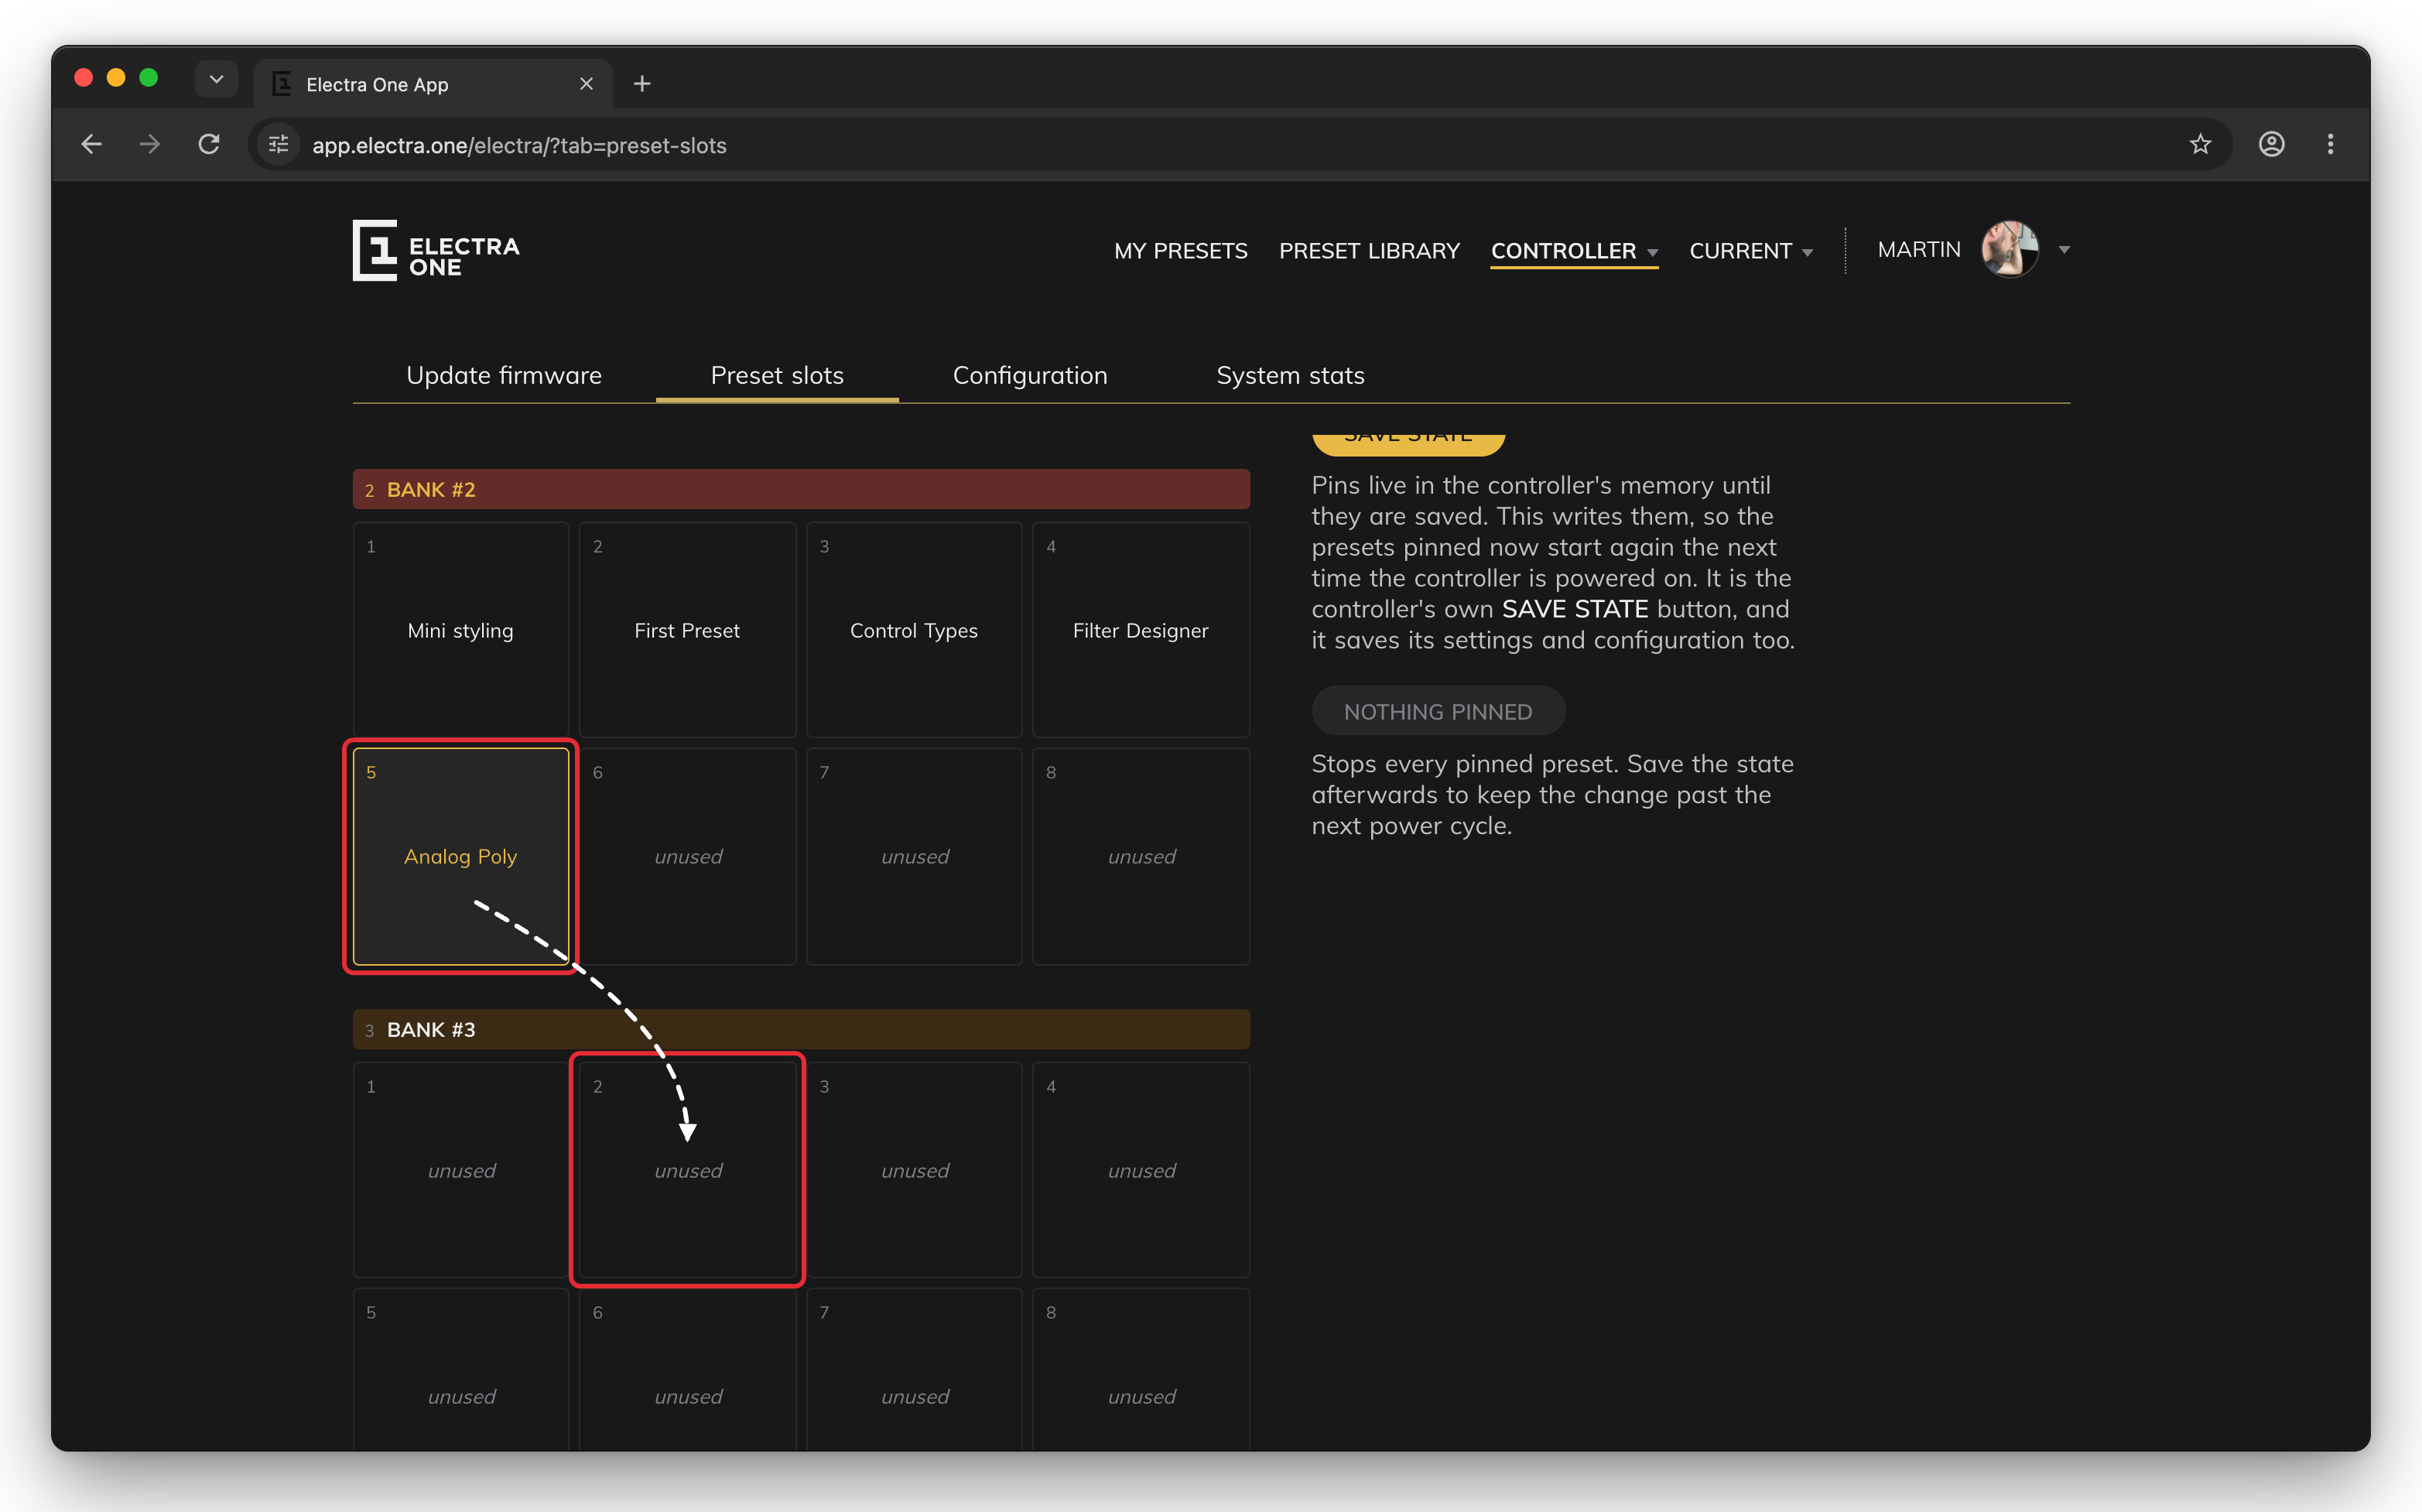
Task: Select unused slot 1 in Bank #3
Action: tap(461, 1170)
